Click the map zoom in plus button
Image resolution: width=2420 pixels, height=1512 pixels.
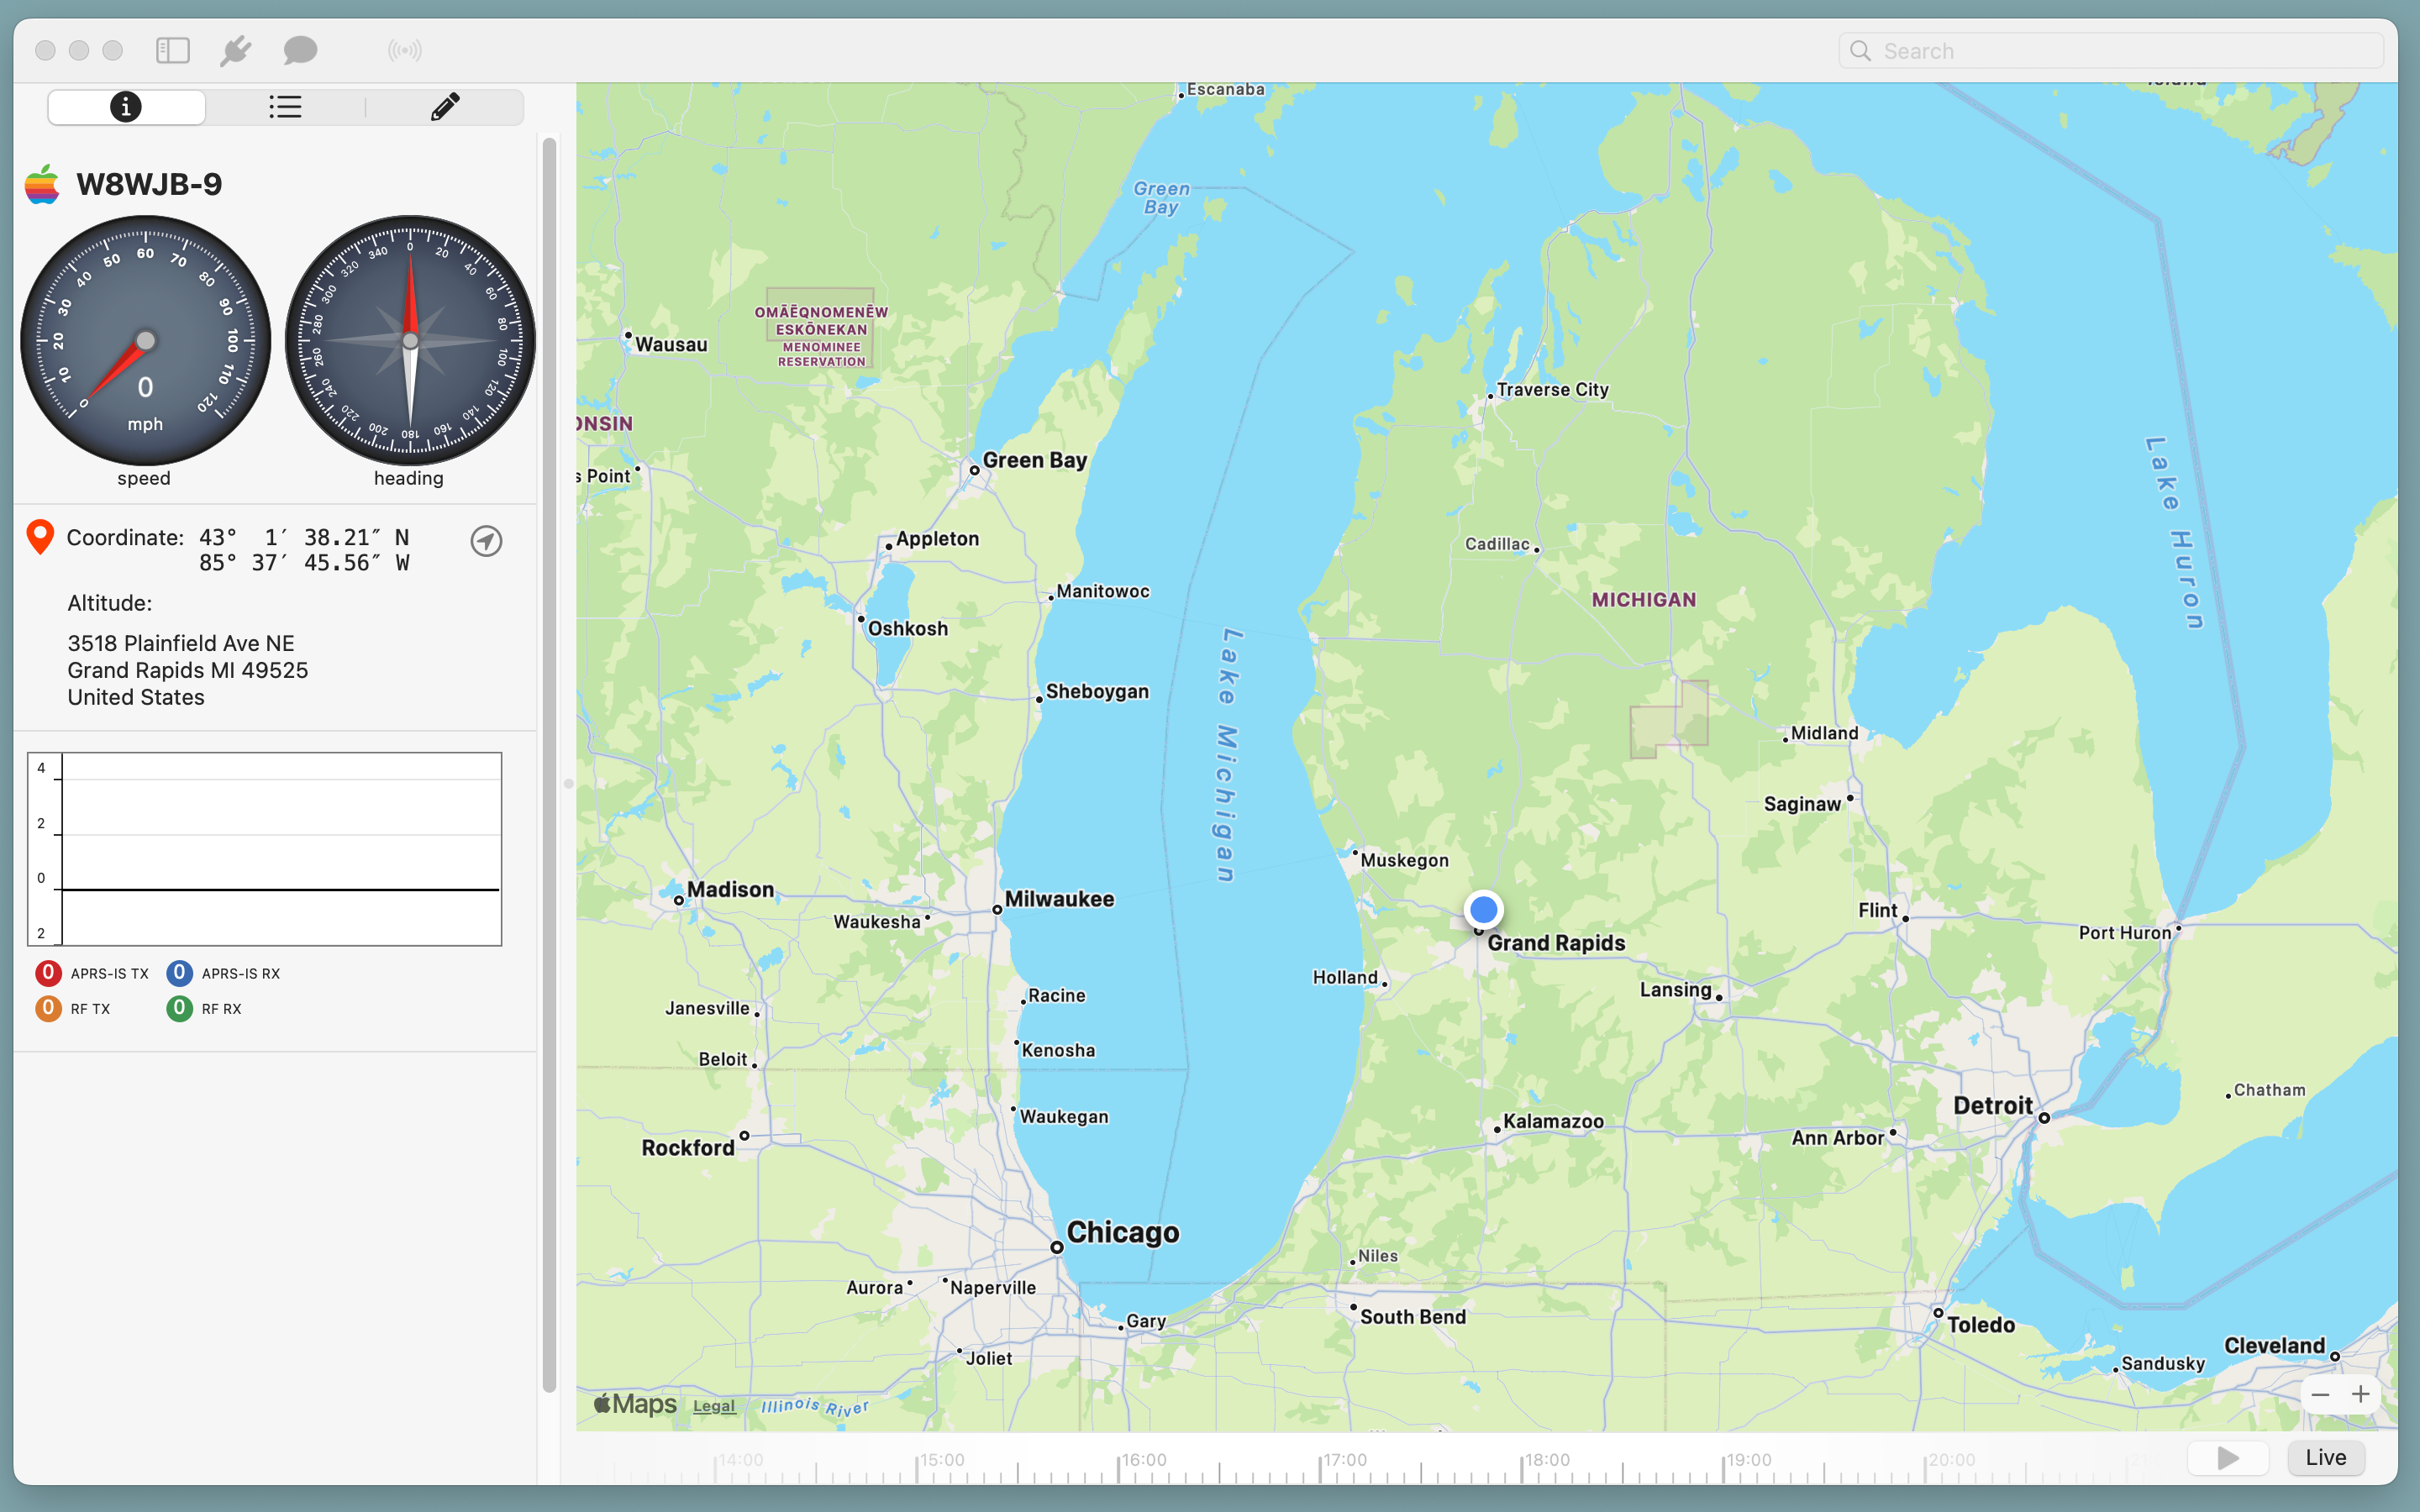pos(2361,1395)
